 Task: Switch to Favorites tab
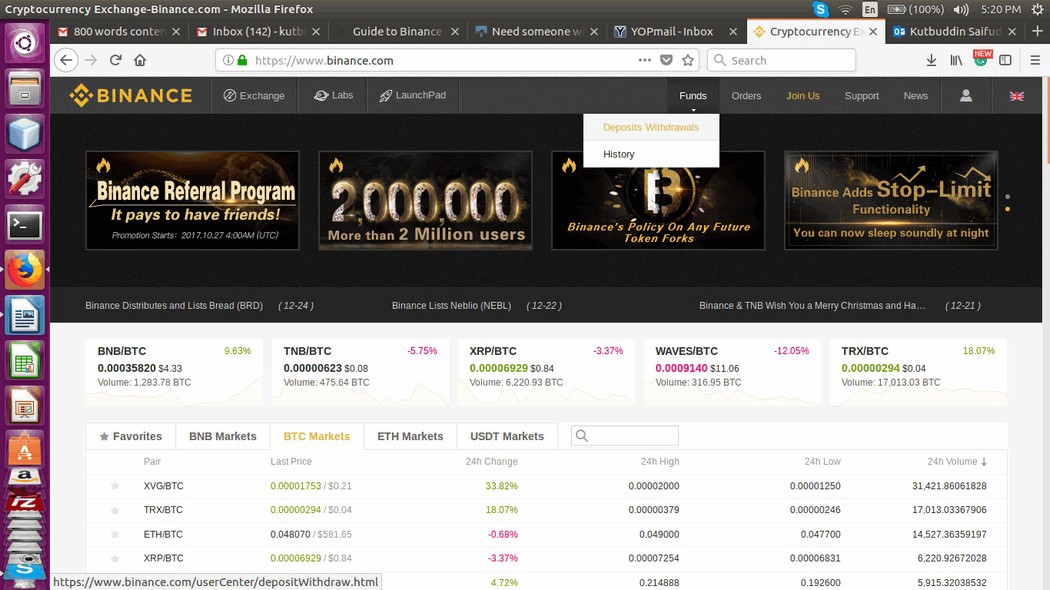click(x=131, y=436)
